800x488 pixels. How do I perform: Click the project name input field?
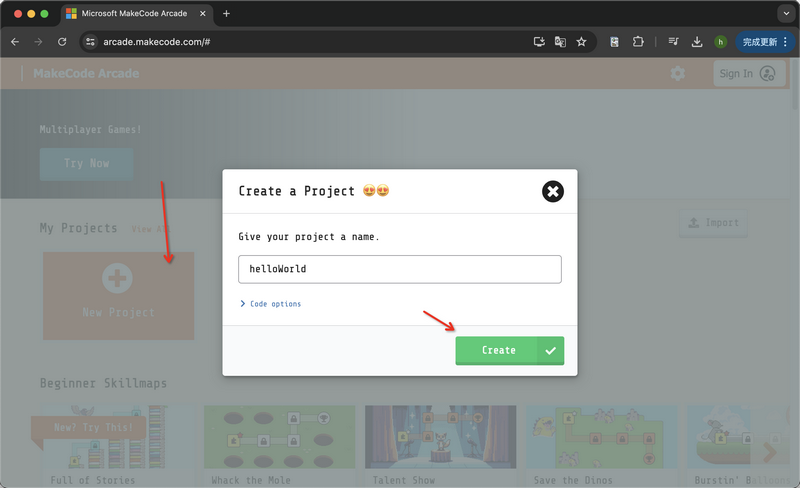(x=399, y=269)
